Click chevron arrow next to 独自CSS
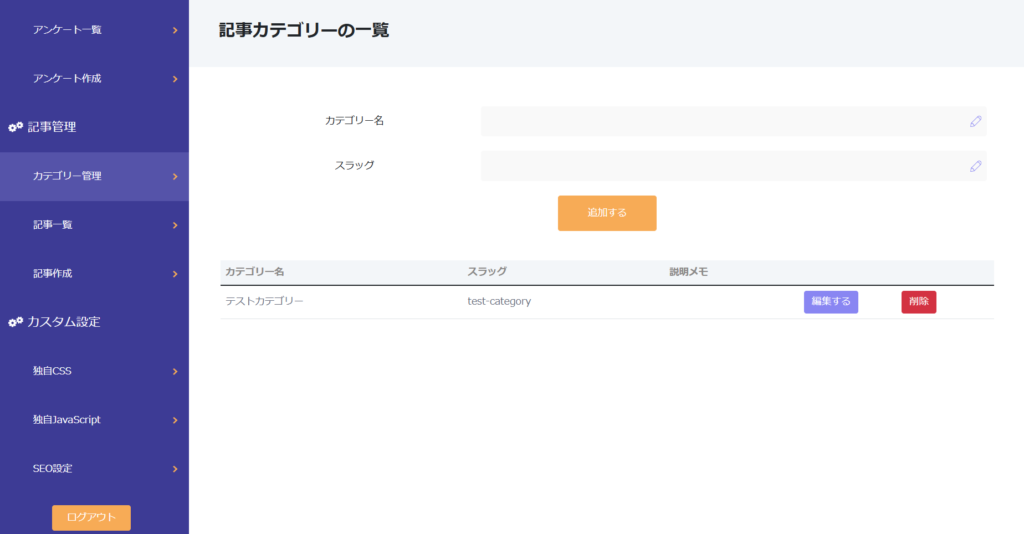Viewport: 1024px width, 534px height. (175, 371)
